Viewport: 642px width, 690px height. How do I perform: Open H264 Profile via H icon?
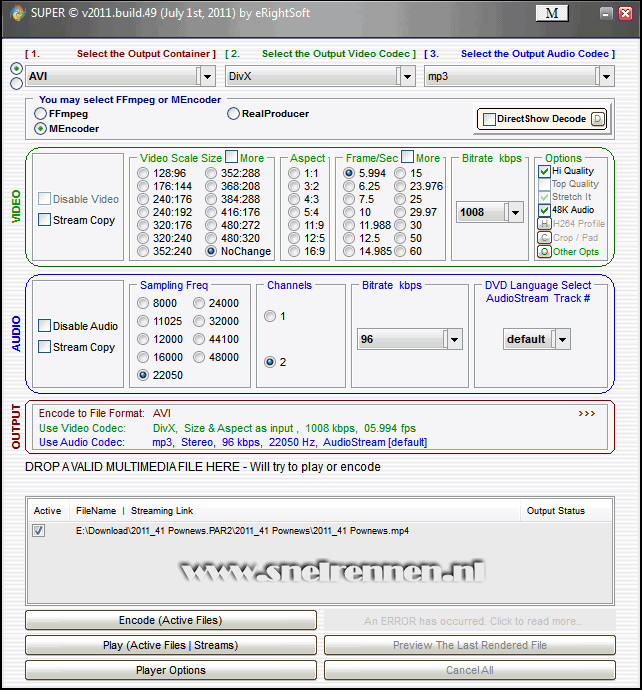[x=544, y=224]
